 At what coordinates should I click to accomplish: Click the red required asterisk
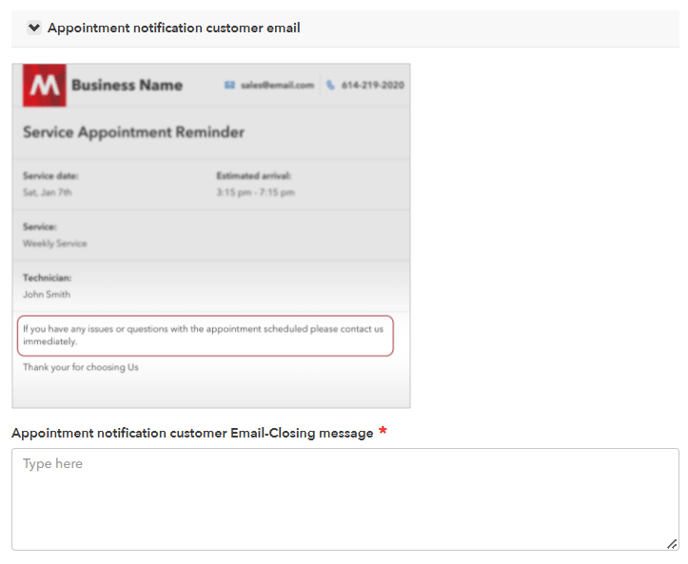click(383, 432)
